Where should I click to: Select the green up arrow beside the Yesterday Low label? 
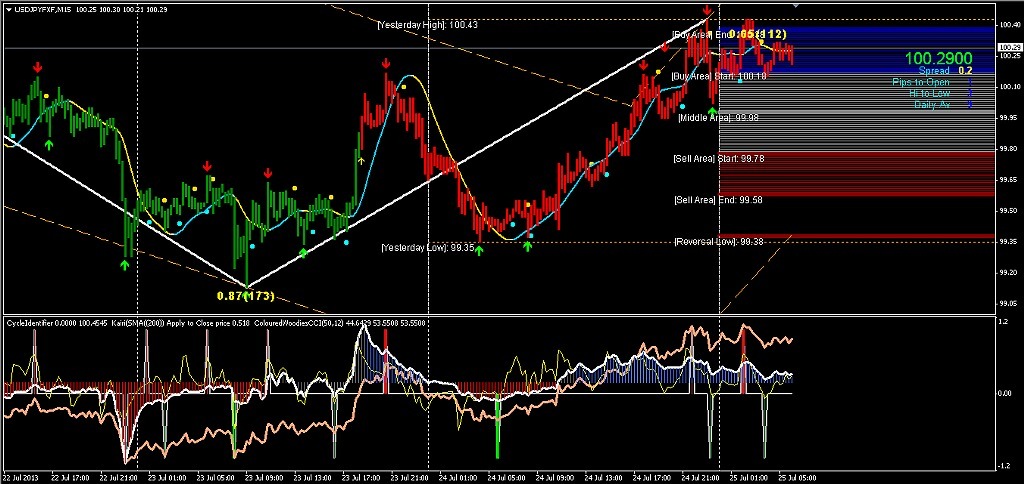[x=479, y=250]
